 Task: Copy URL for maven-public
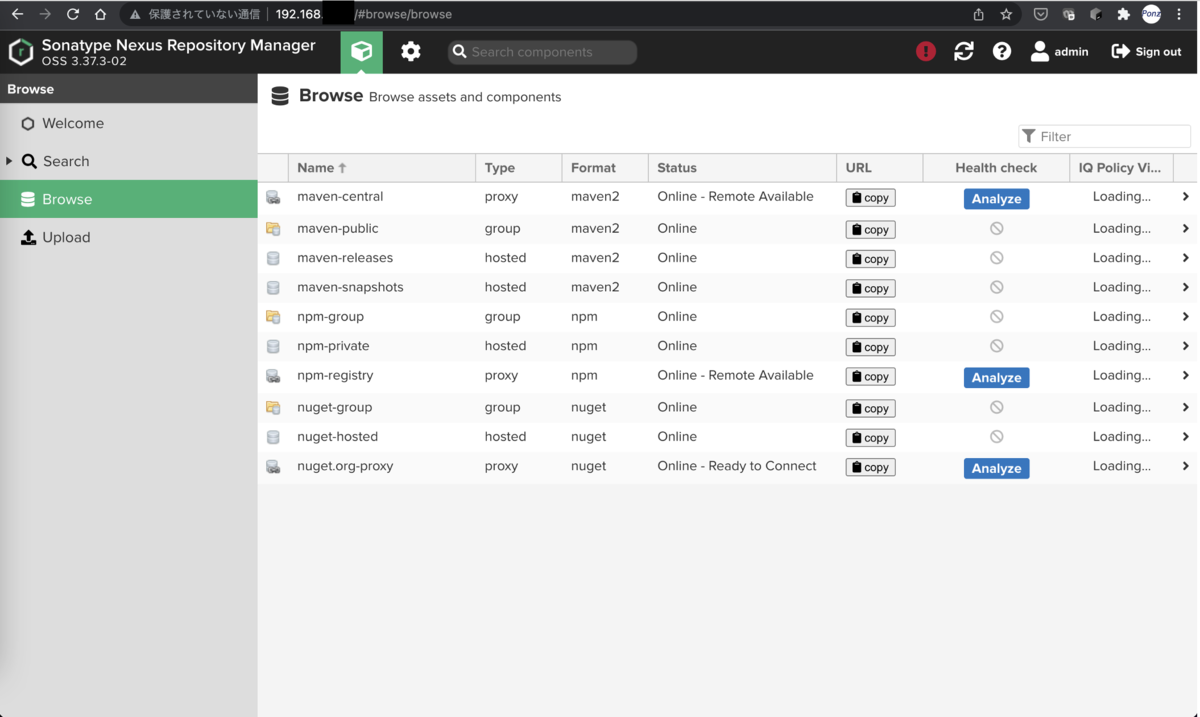[x=870, y=229]
